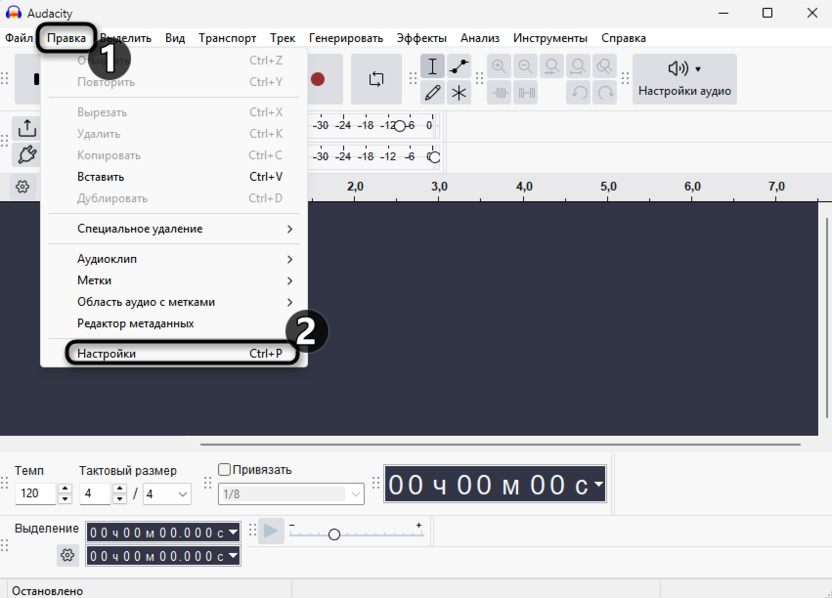Select the Multi-tool asterisk icon
This screenshot has width=832, height=598.
pos(459,93)
